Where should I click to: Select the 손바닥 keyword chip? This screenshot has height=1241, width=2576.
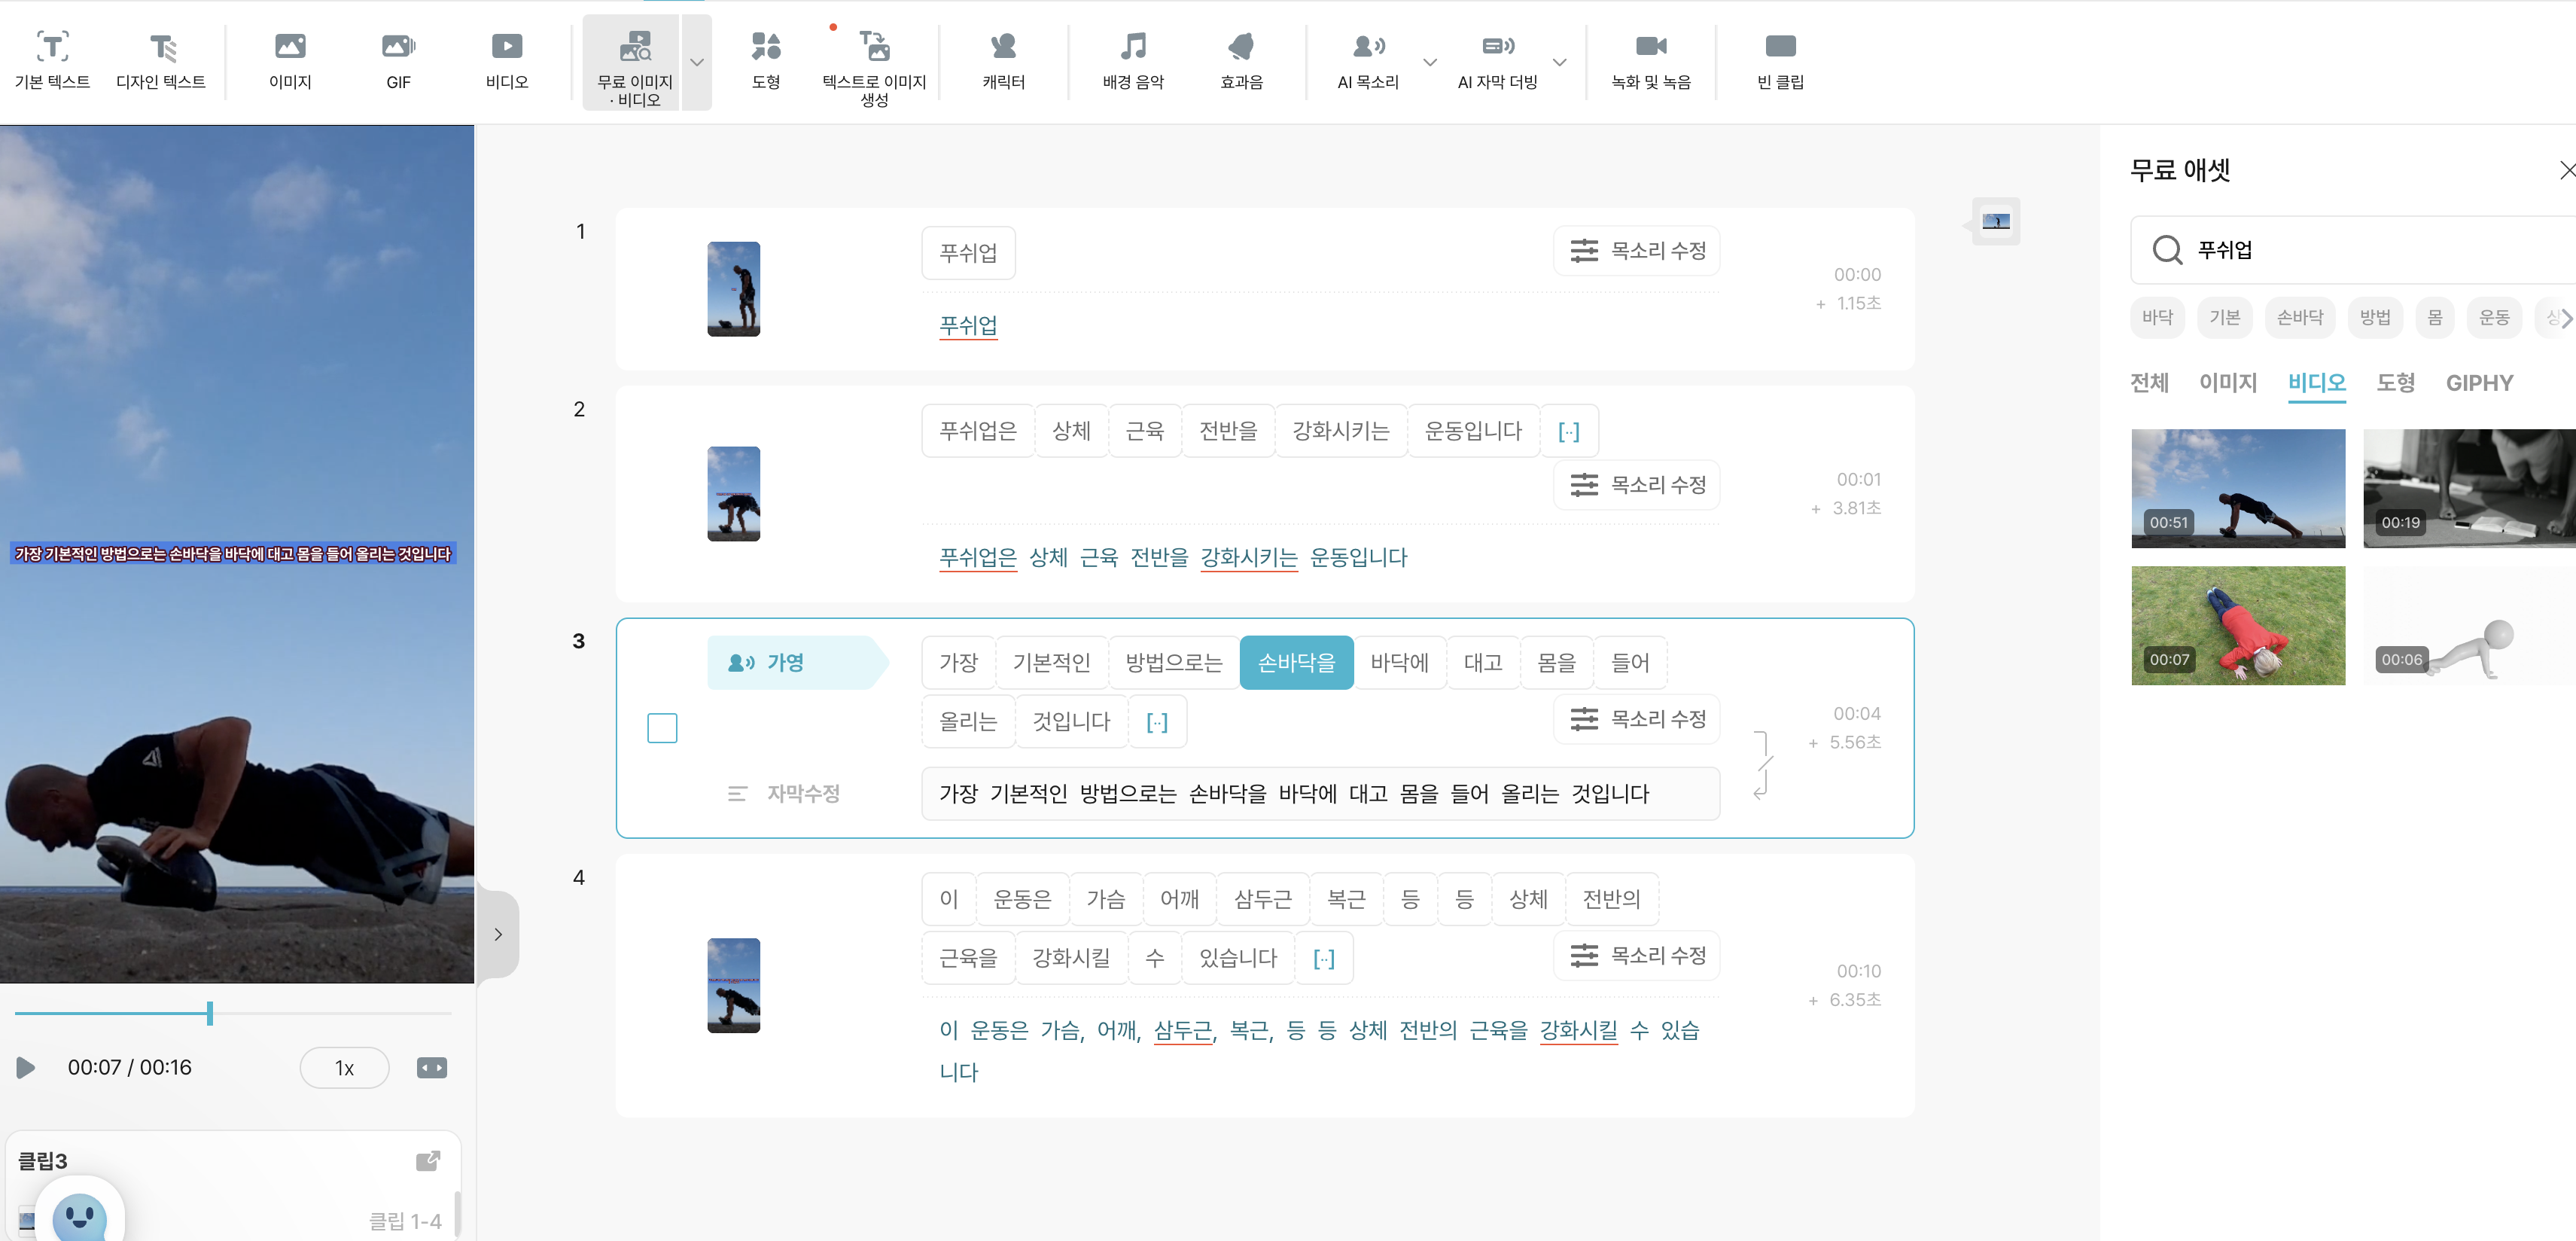pos(2299,317)
